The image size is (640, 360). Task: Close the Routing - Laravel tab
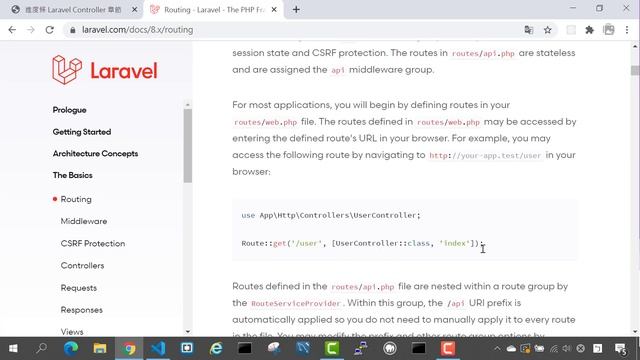274,9
